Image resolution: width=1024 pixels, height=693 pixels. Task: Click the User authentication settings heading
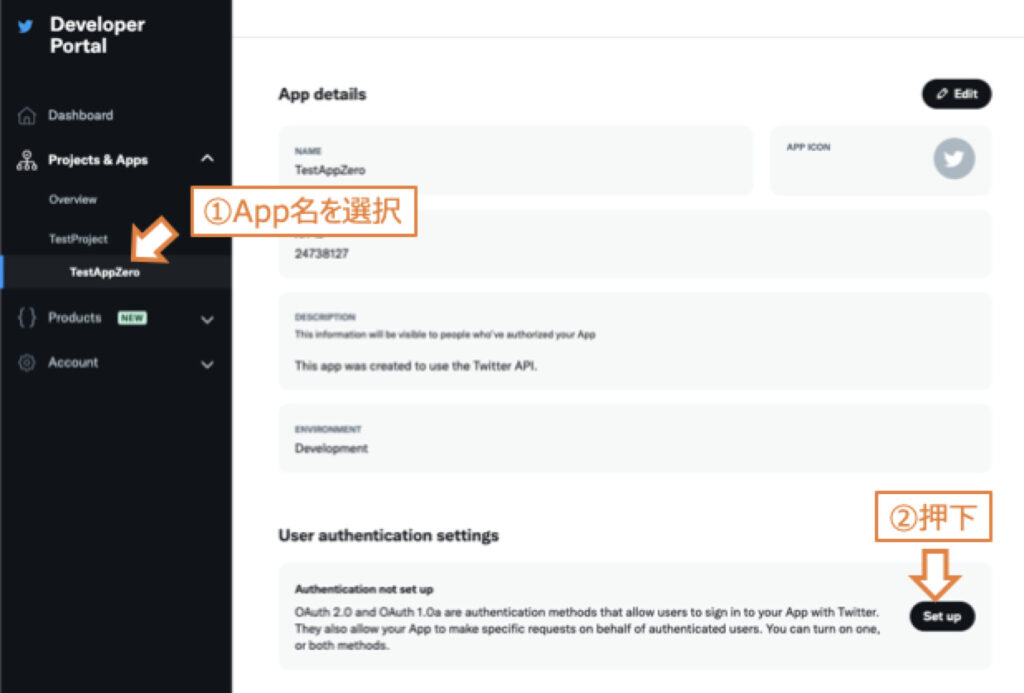pos(389,536)
